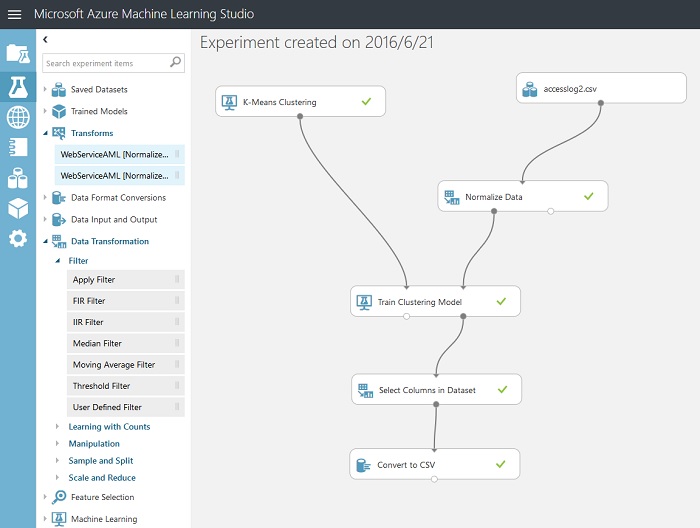
Task: Open the hamburger menu
Action: pos(14,14)
